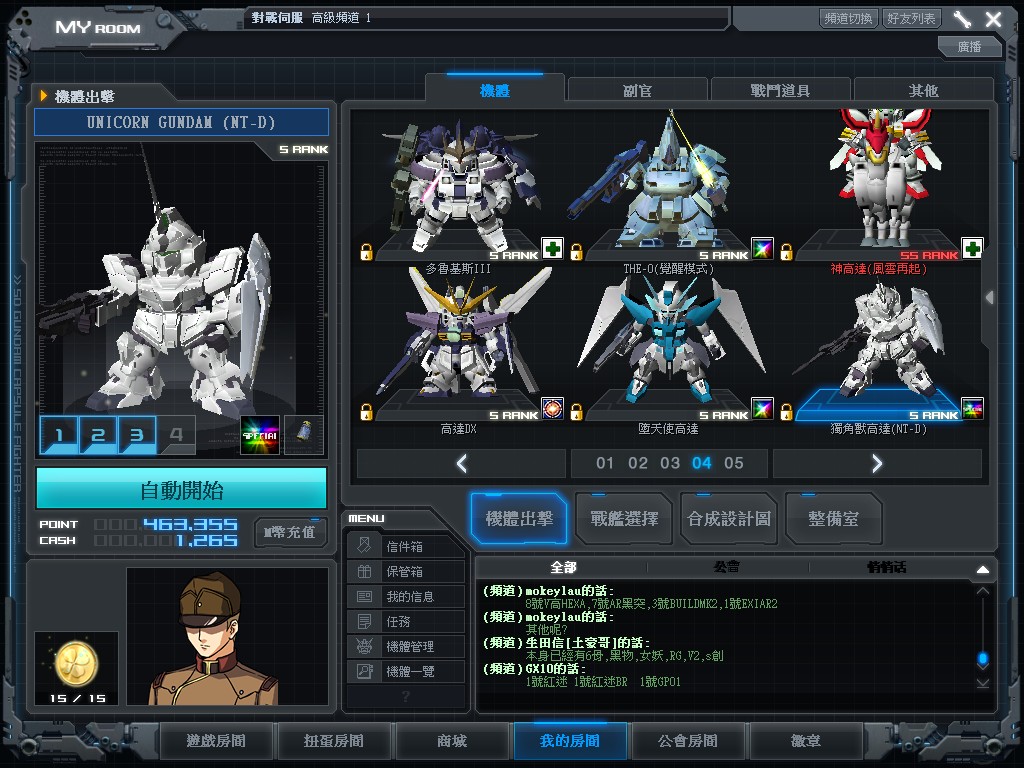Go to 遊戲房間 in bottom navigation

(216, 741)
